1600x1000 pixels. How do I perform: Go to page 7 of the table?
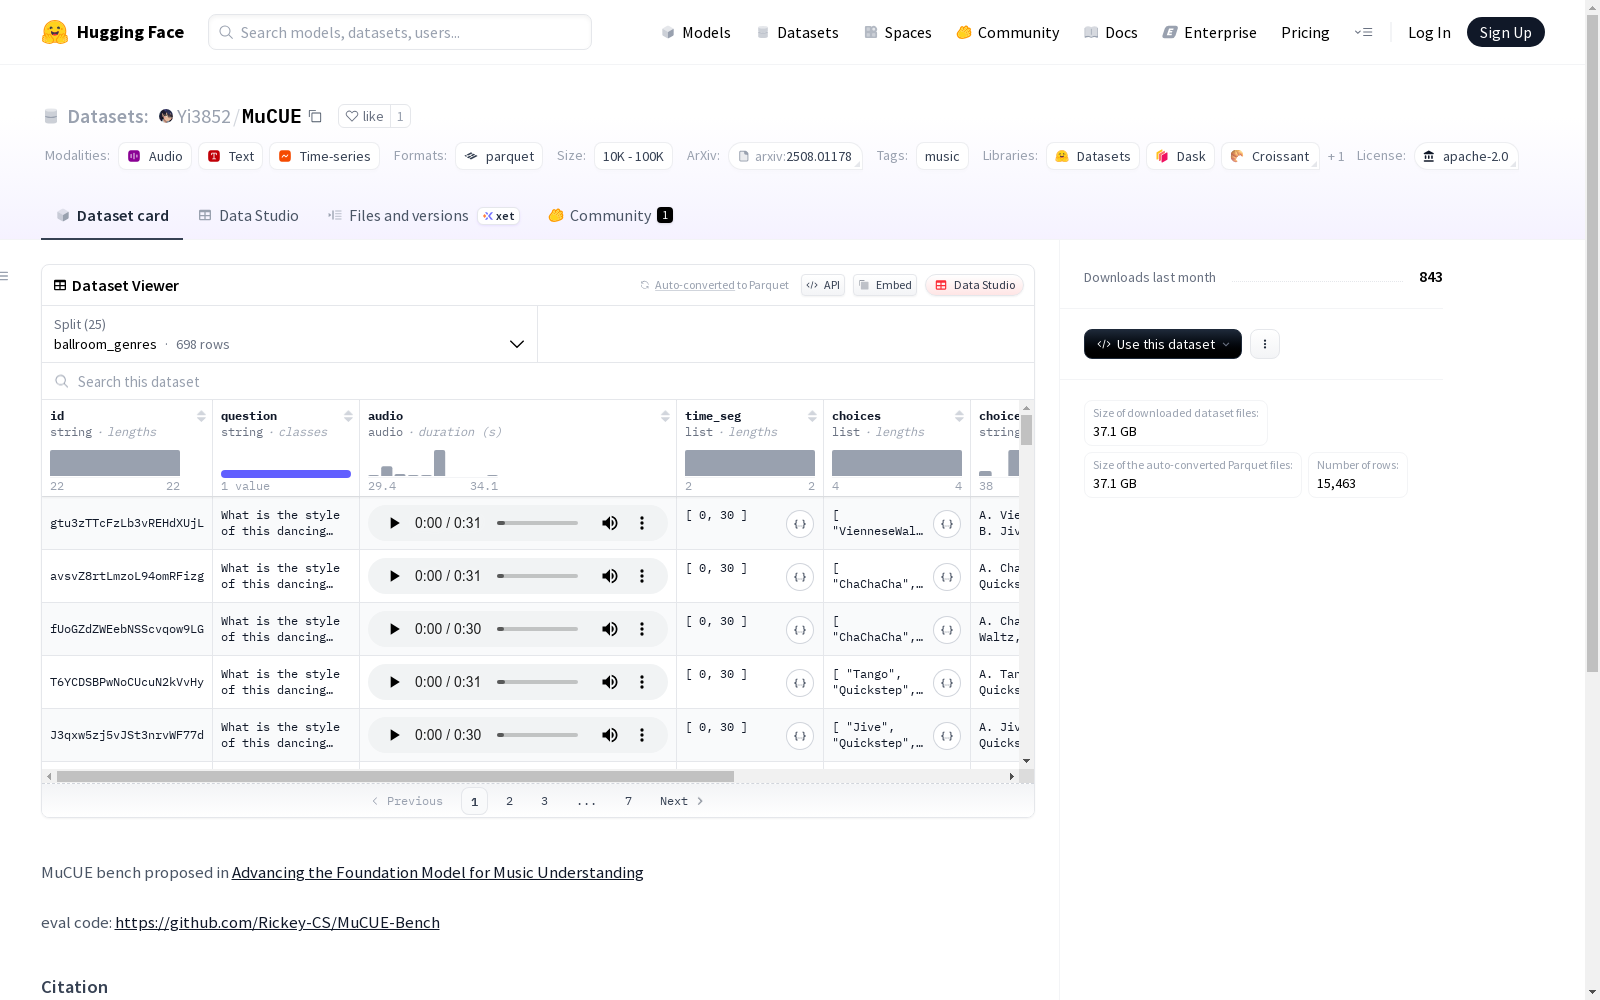click(x=628, y=801)
